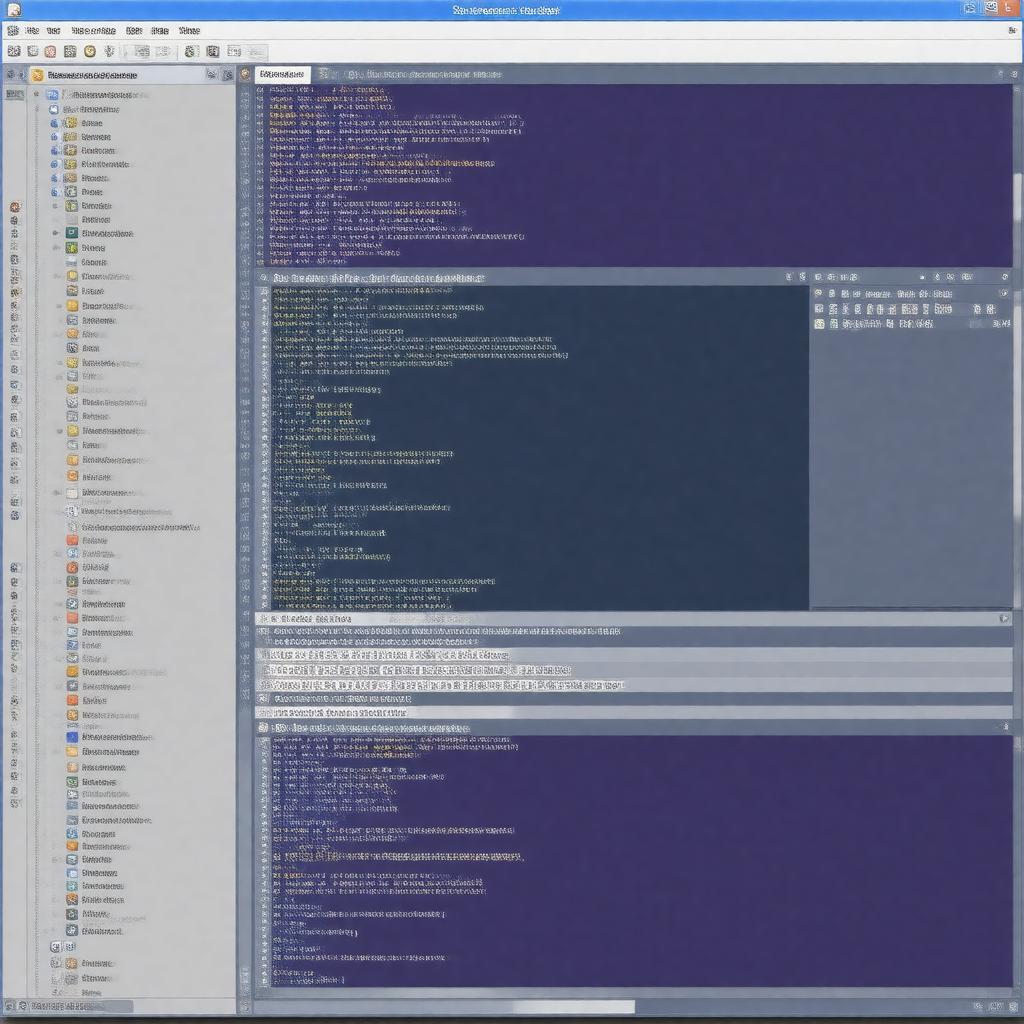Click the rightmost button in project panel header

click(227, 75)
